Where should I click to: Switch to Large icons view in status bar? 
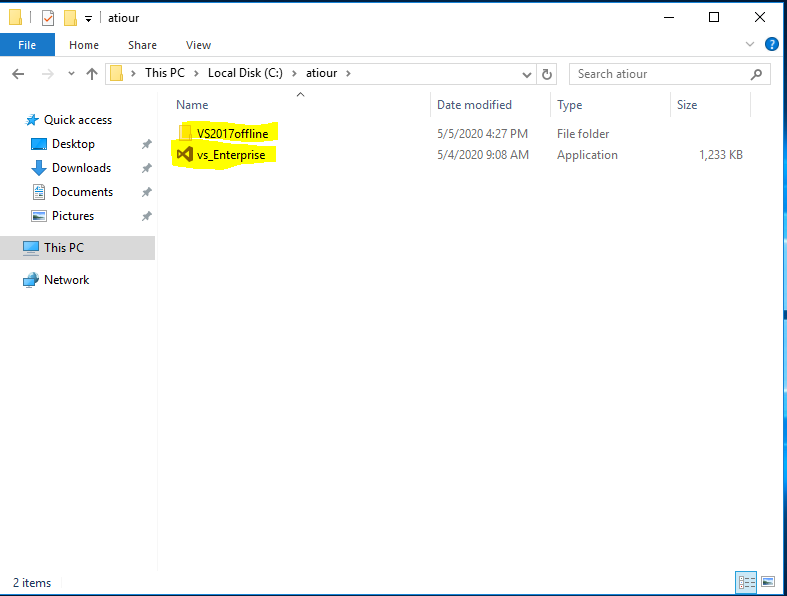pyautogui.click(x=767, y=582)
